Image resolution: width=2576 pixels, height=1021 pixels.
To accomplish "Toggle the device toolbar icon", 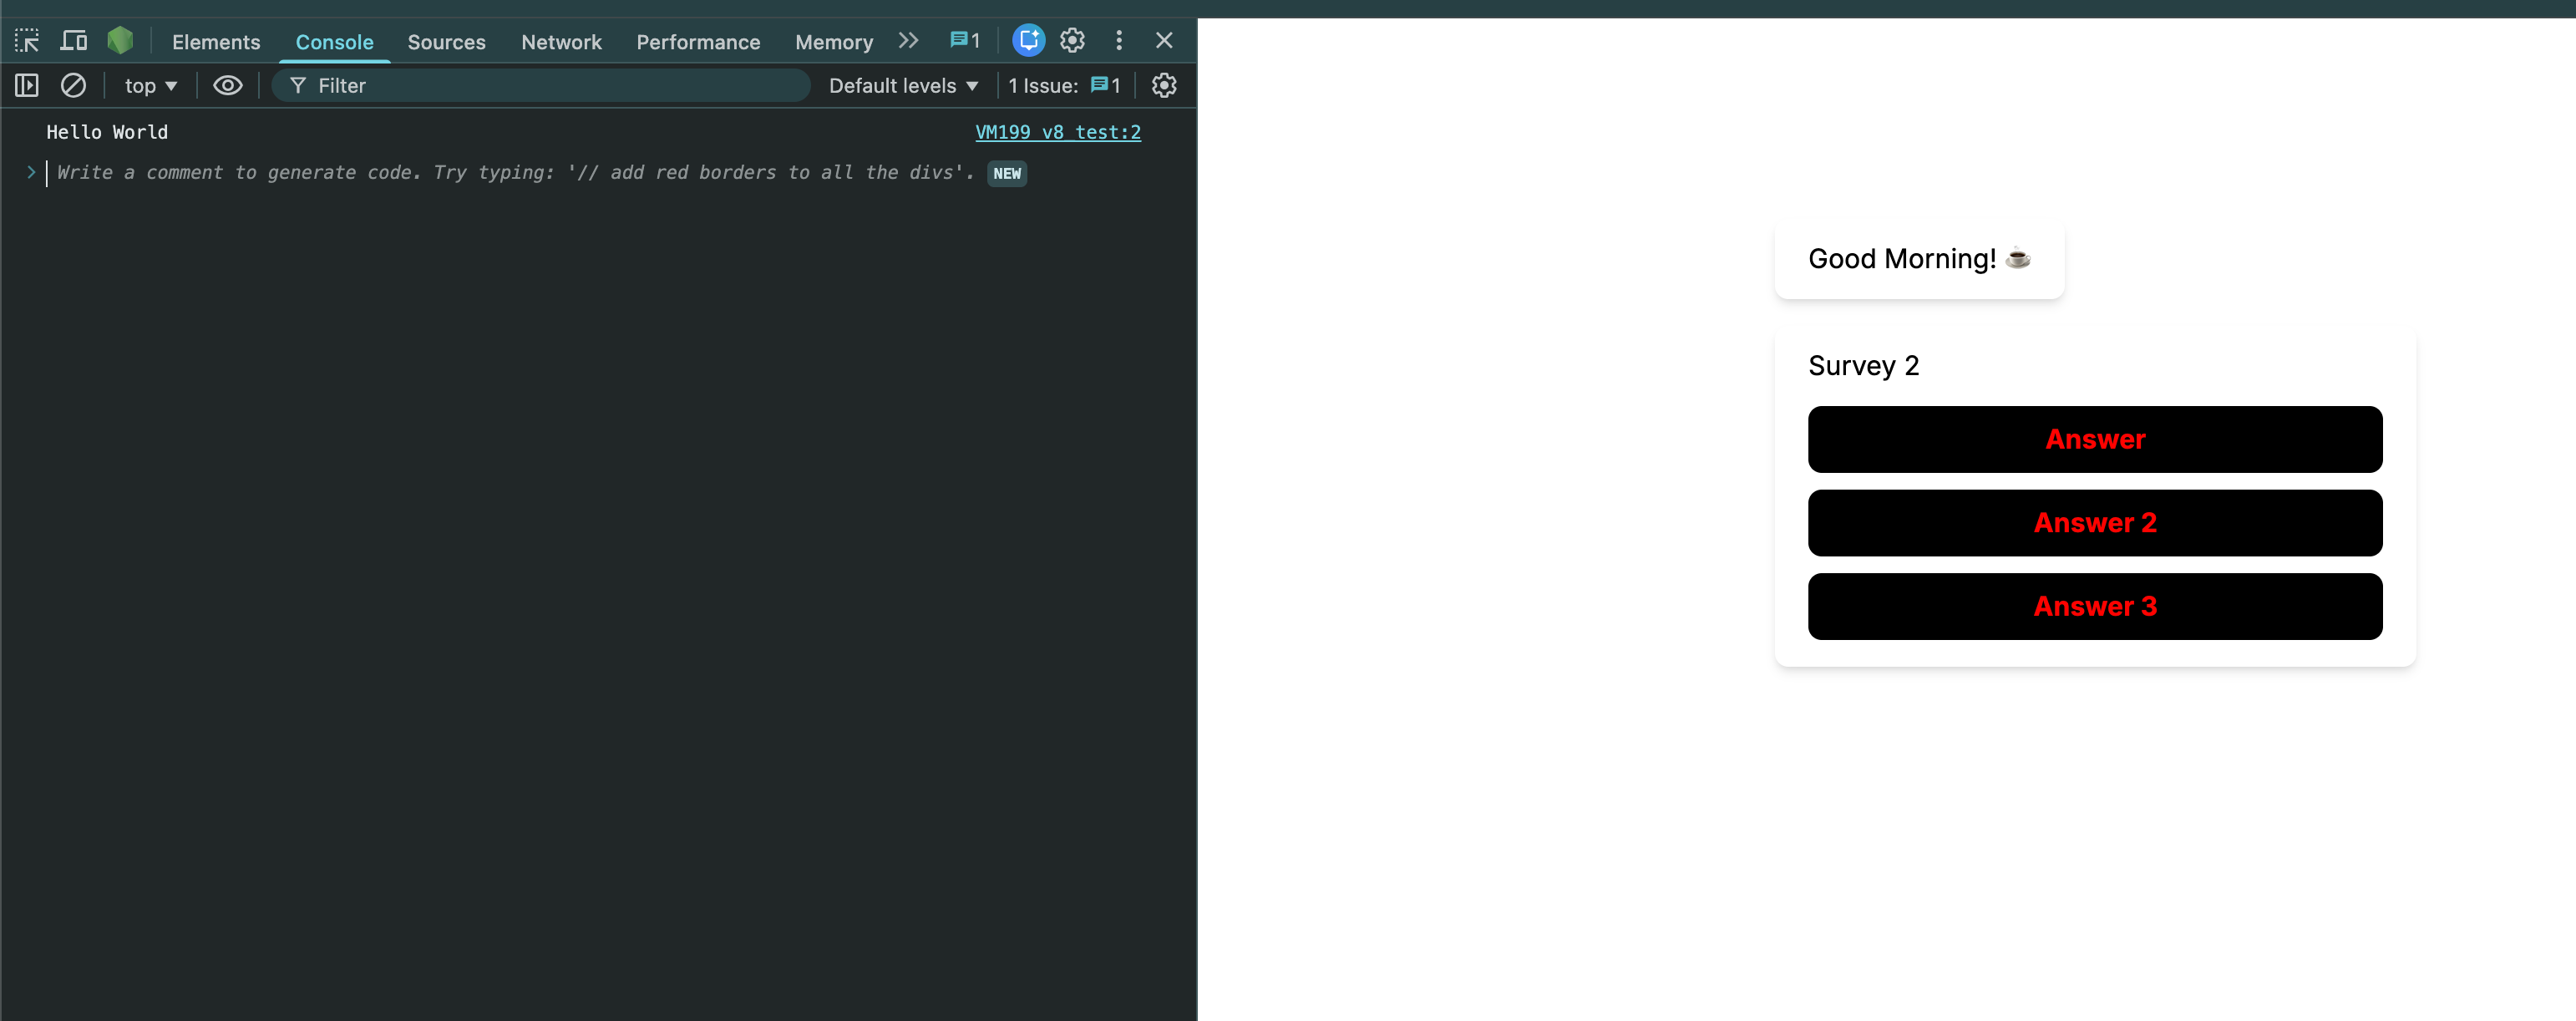I will pyautogui.click(x=74, y=41).
